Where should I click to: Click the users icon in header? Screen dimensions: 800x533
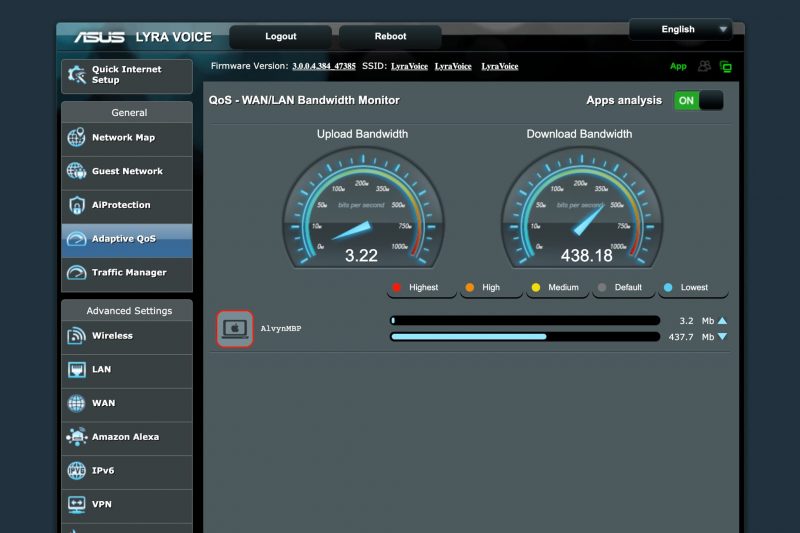pyautogui.click(x=704, y=66)
